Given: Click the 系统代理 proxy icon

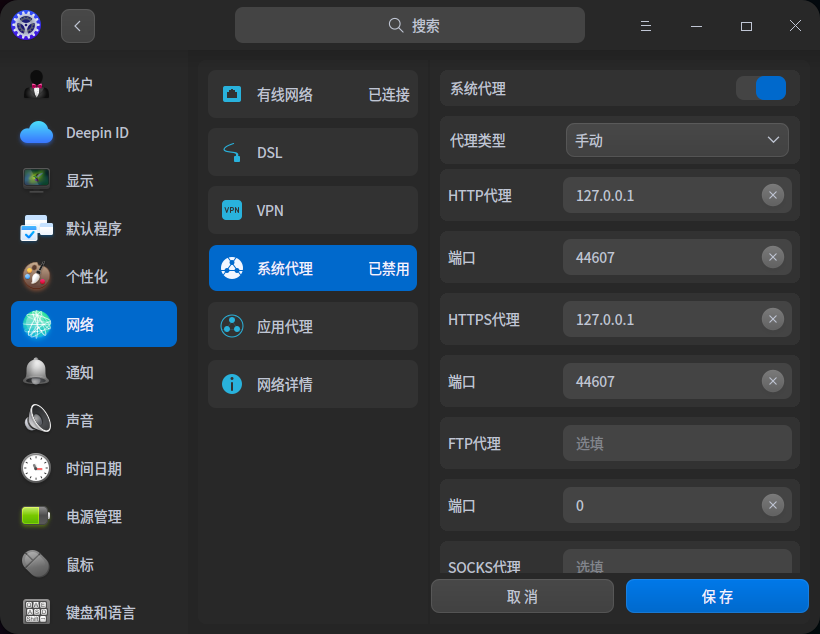Looking at the screenshot, I should point(232,268).
